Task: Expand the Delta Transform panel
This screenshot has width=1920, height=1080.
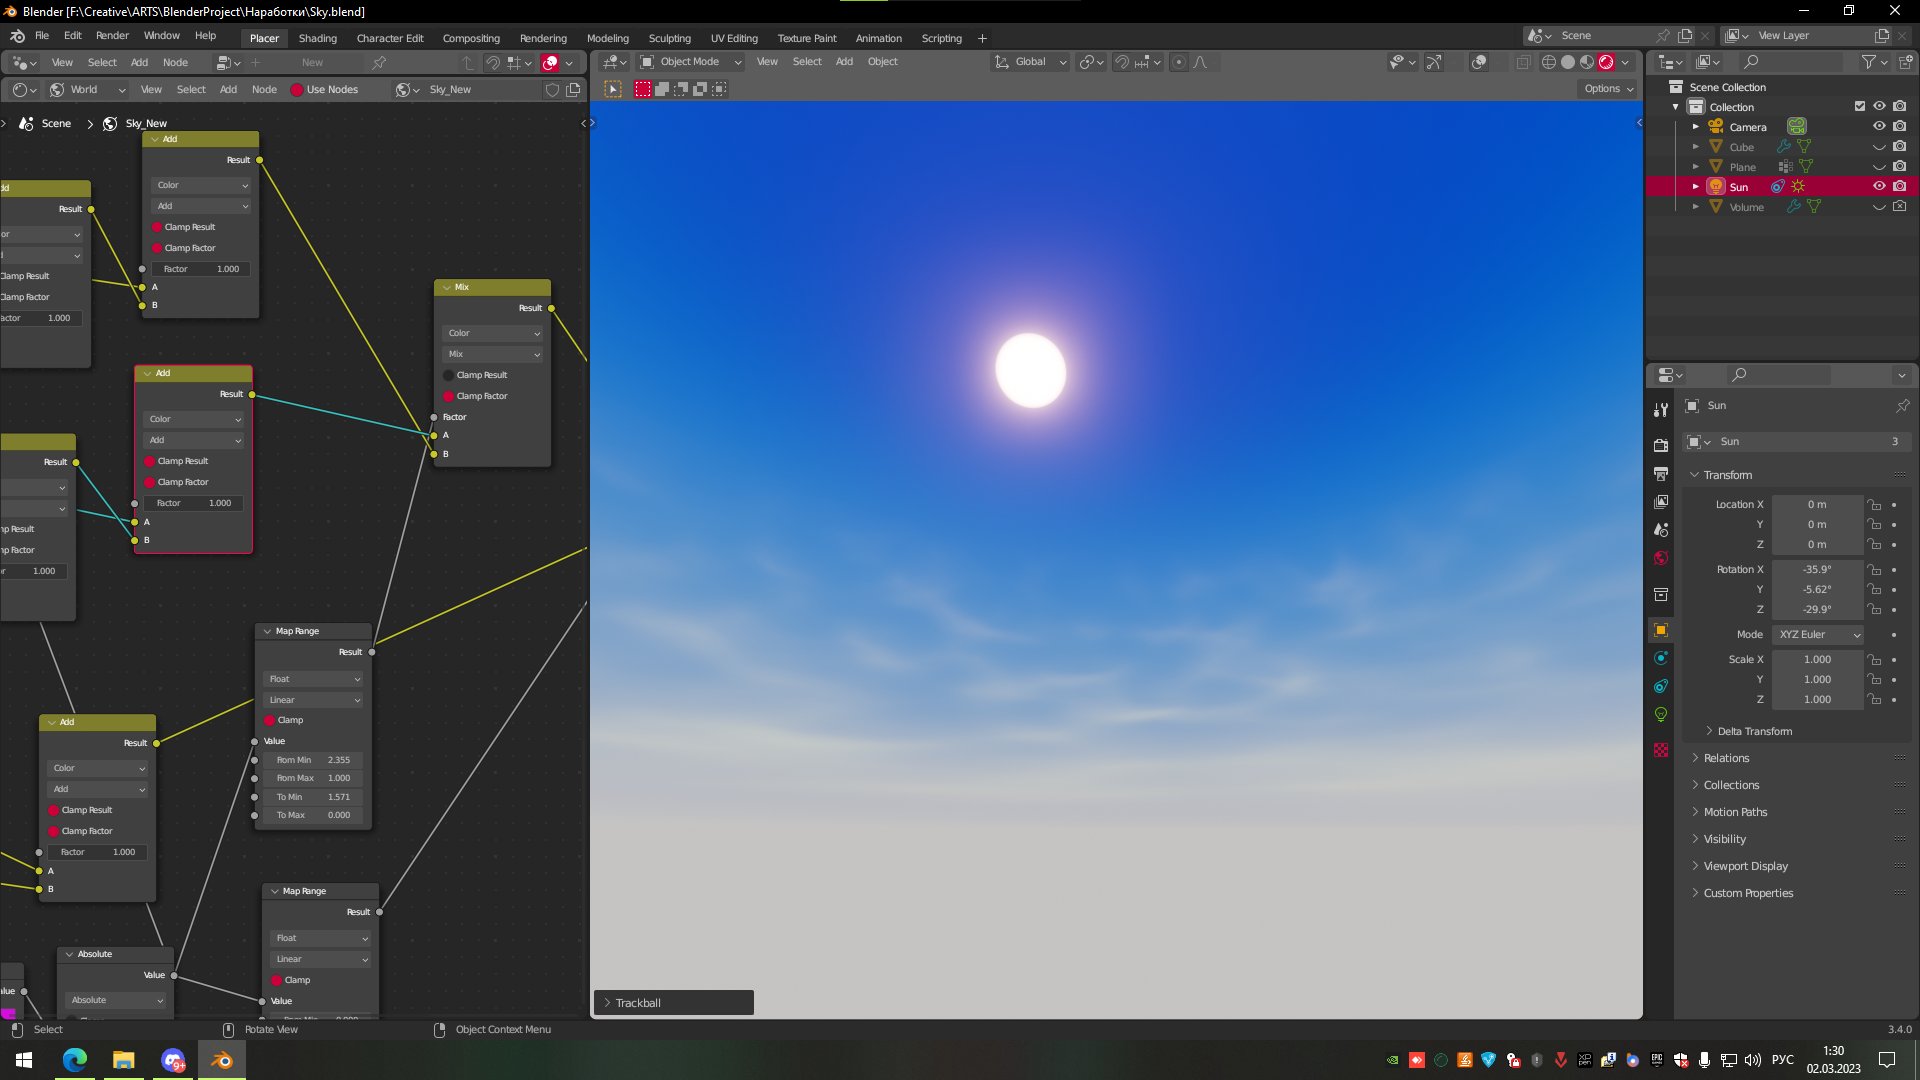Action: [x=1754, y=732]
